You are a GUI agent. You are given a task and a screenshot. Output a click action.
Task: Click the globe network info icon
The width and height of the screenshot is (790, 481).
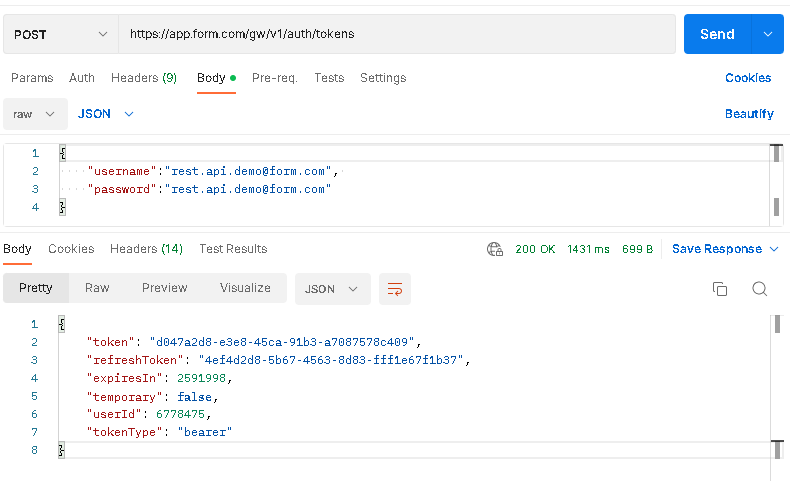coord(494,249)
